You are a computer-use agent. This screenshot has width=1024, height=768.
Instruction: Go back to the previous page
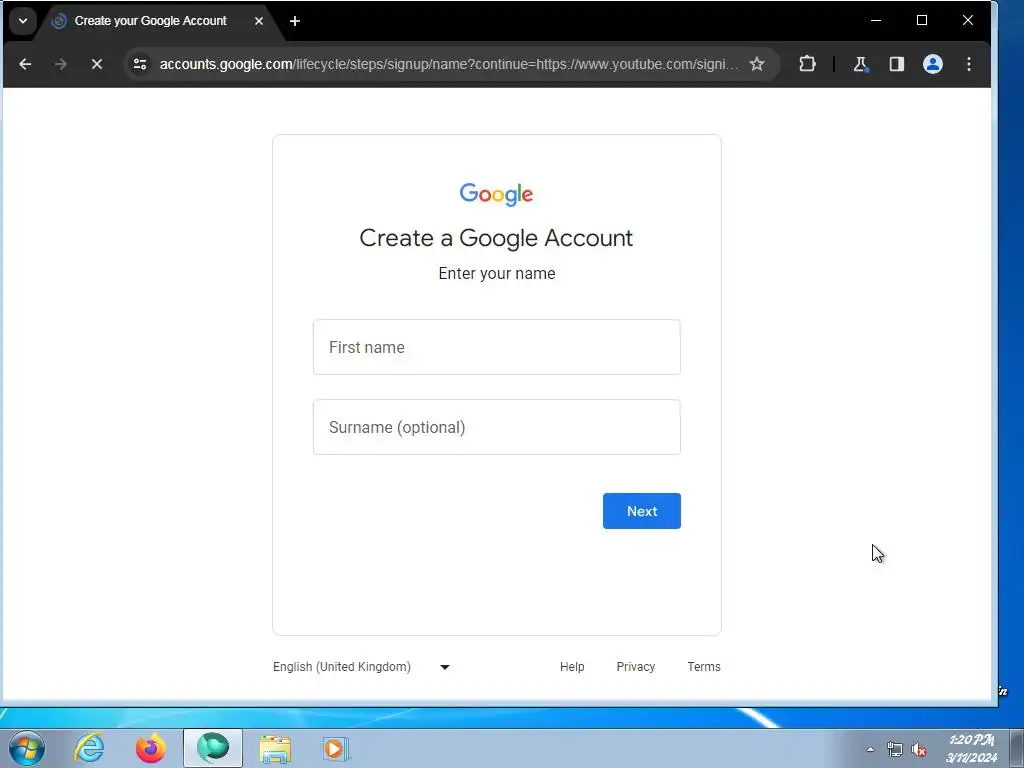point(25,64)
